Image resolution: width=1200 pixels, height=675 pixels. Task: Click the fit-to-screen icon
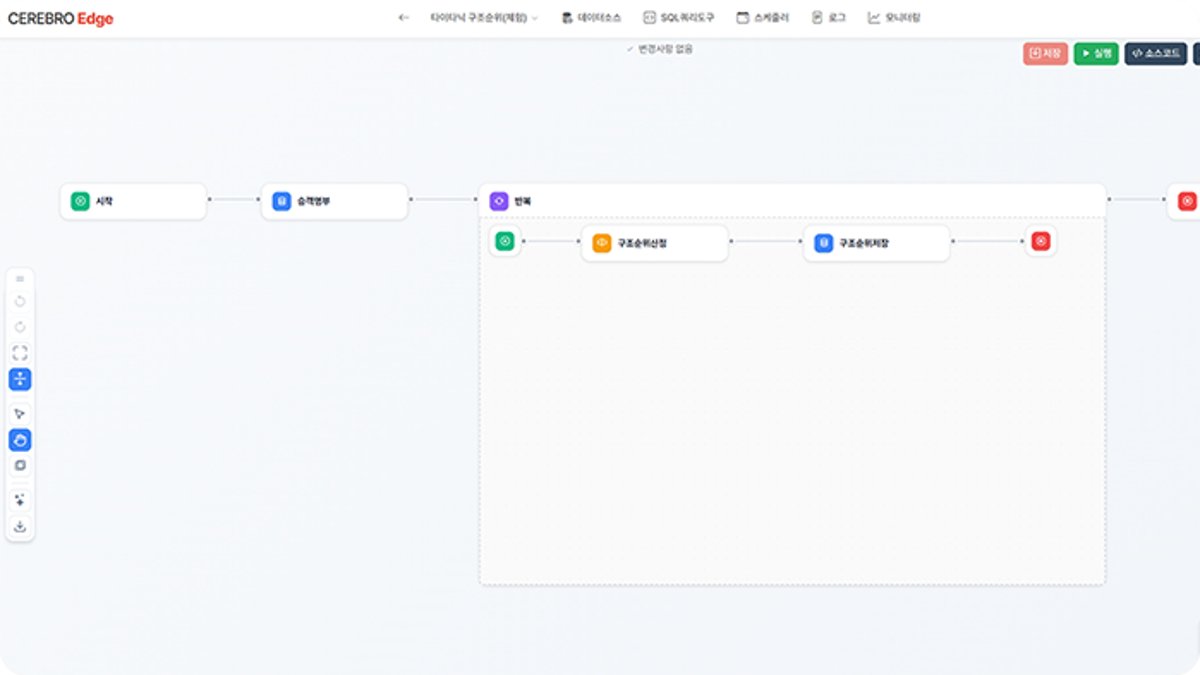(x=20, y=353)
